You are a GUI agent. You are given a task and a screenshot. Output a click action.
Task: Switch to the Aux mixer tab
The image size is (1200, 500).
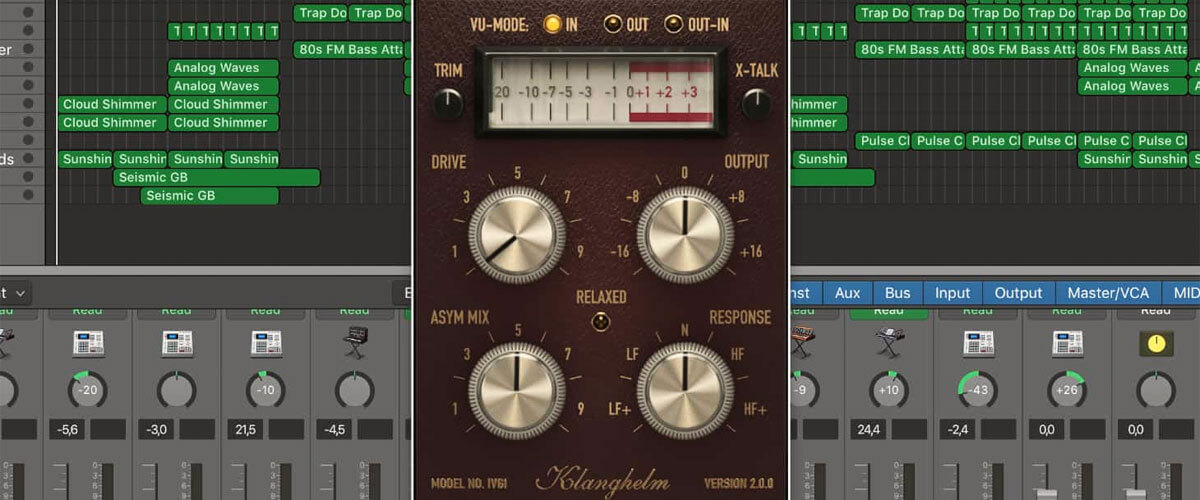(847, 293)
